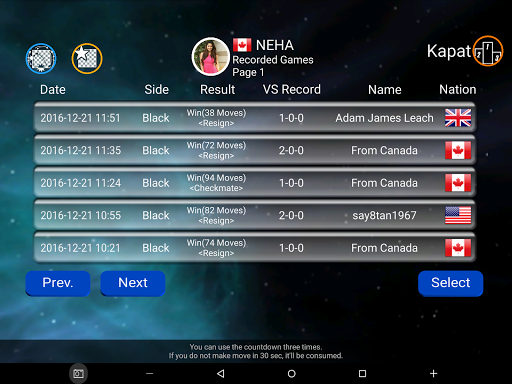Click the Select button

coord(451,283)
